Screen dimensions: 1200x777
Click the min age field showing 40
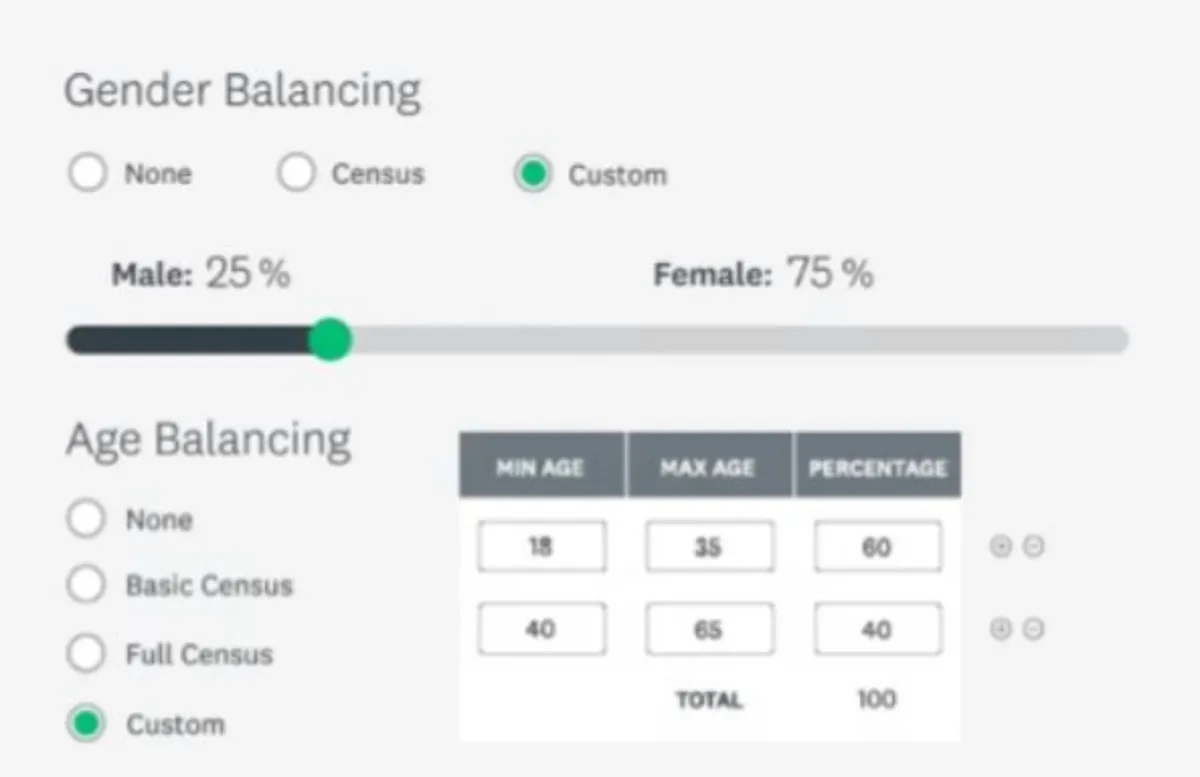[541, 629]
